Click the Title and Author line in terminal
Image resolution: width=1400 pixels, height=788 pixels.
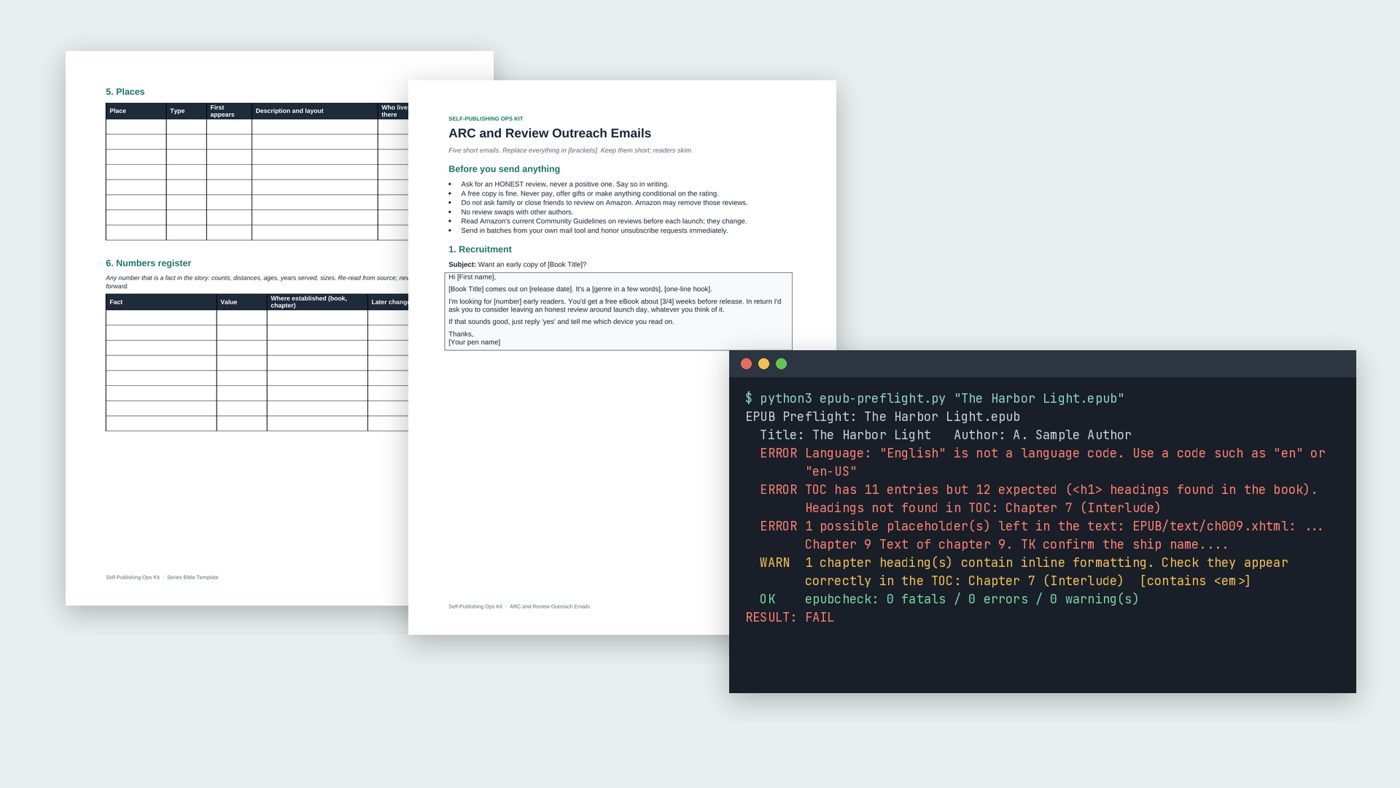(945, 435)
